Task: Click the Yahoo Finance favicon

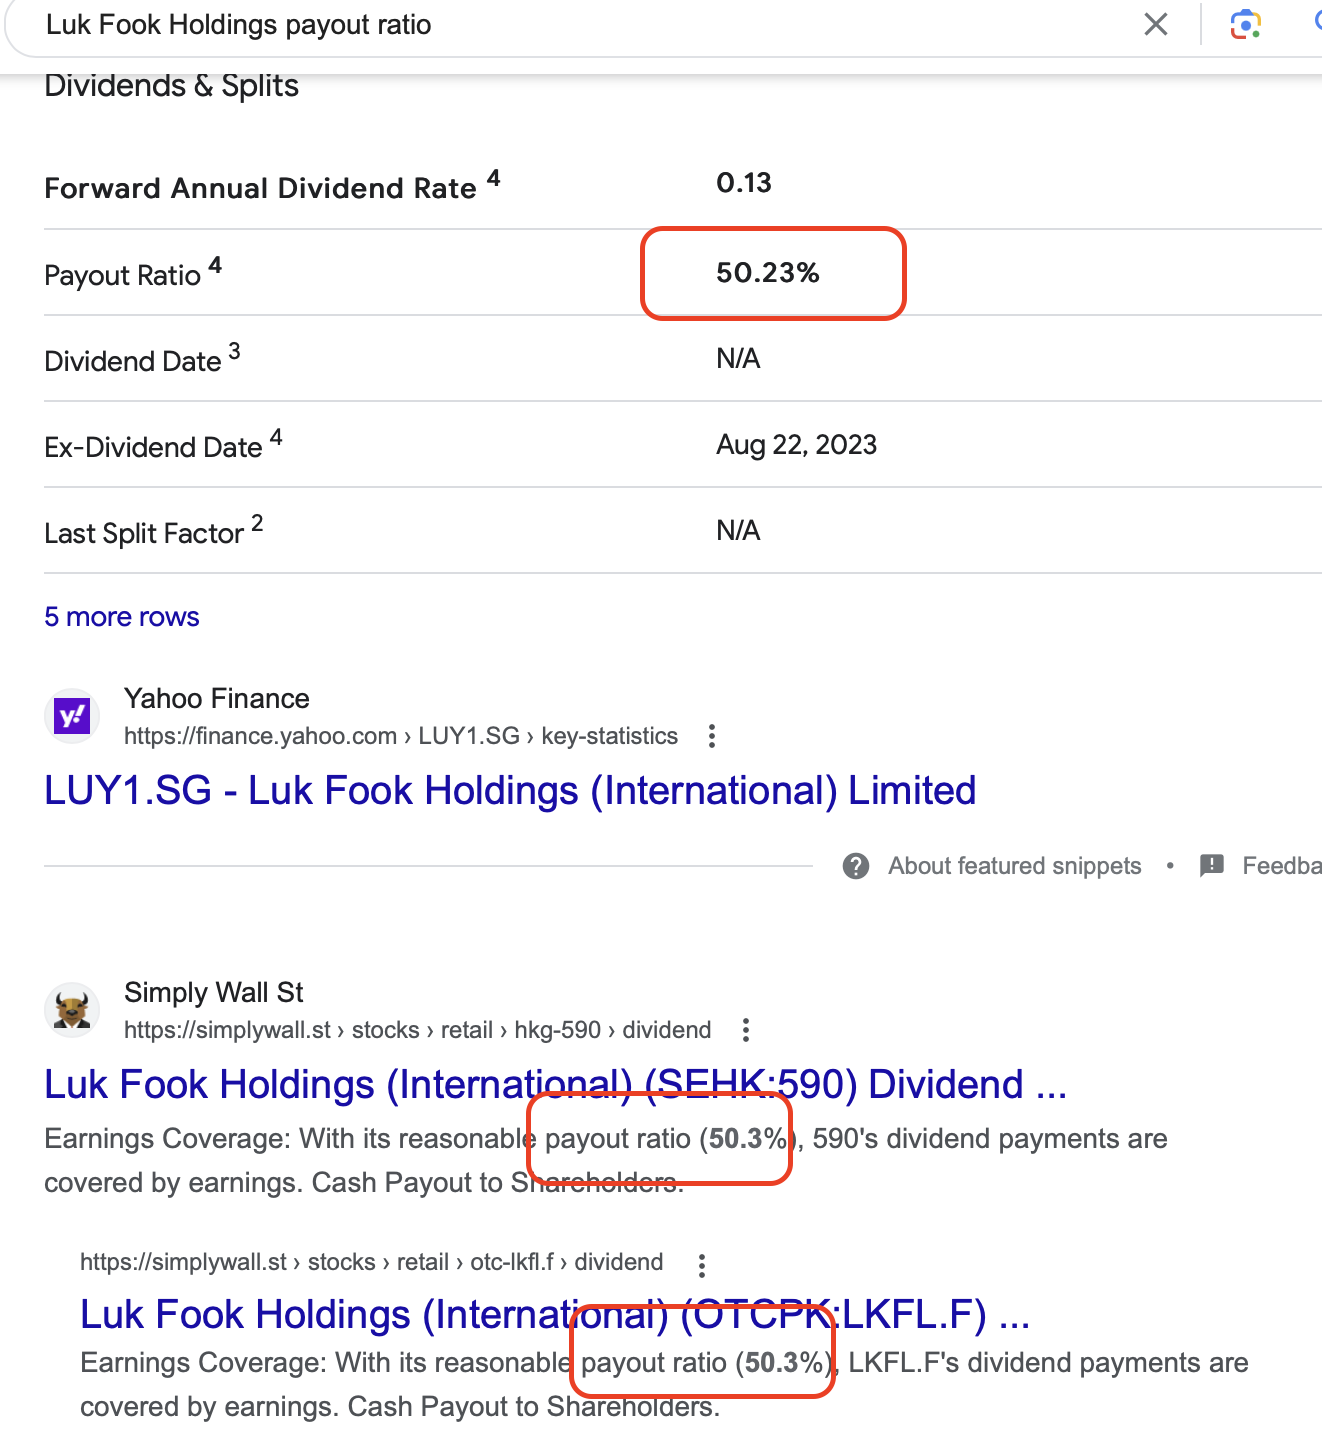Action: (x=72, y=716)
